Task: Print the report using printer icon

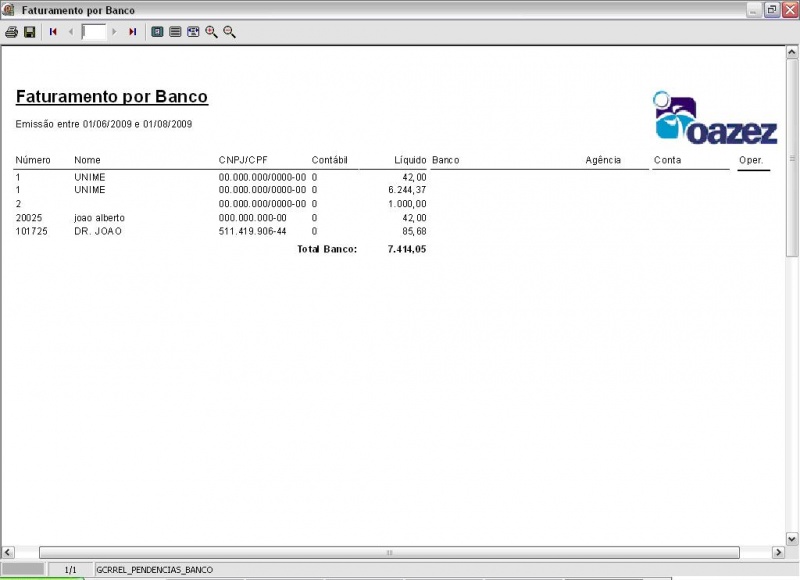Action: (11, 32)
